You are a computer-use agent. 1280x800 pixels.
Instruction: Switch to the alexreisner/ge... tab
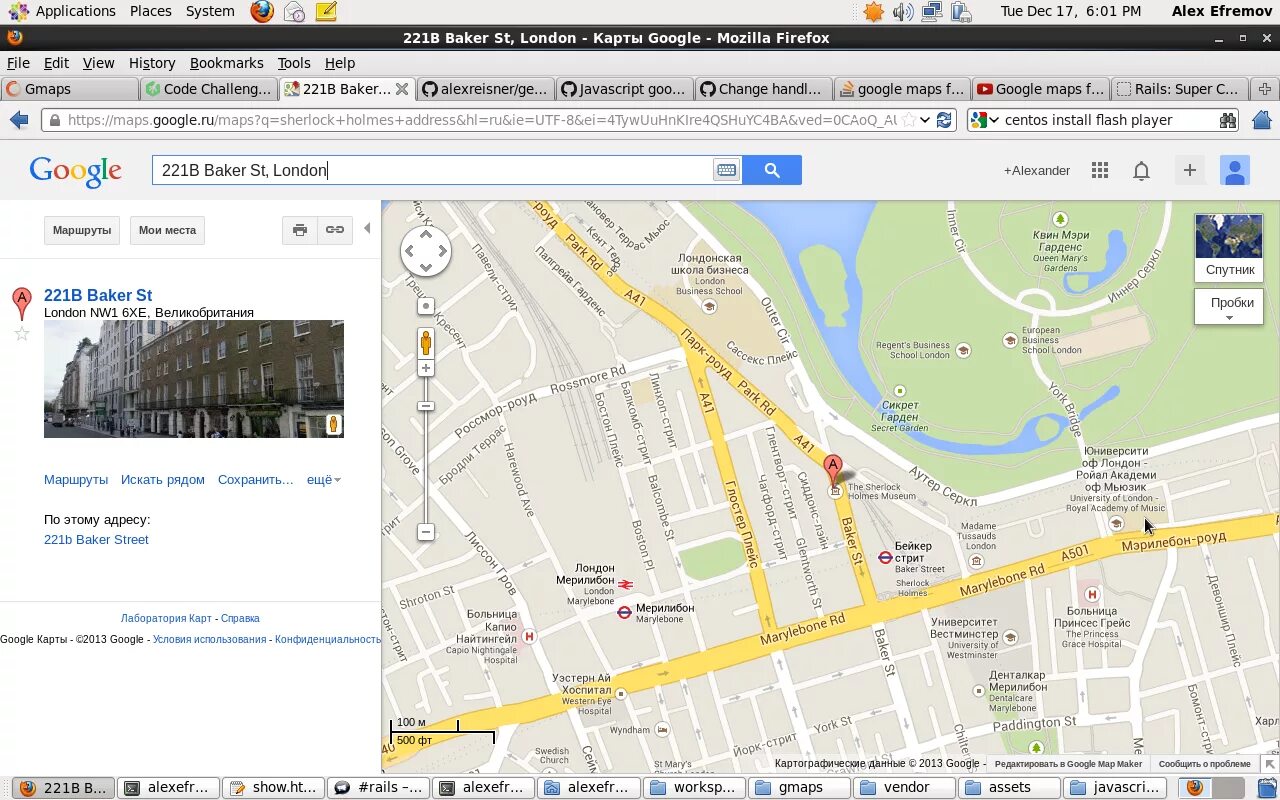tap(485, 89)
